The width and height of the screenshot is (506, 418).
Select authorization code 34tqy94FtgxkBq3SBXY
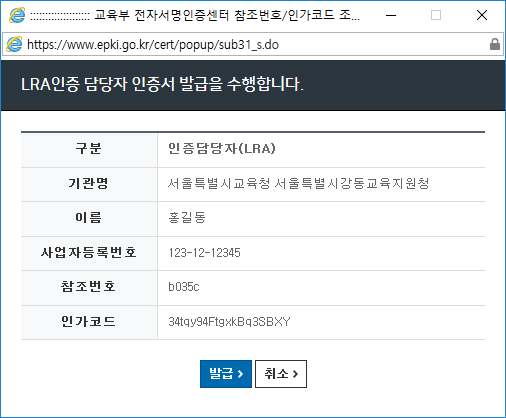pyautogui.click(x=229, y=322)
